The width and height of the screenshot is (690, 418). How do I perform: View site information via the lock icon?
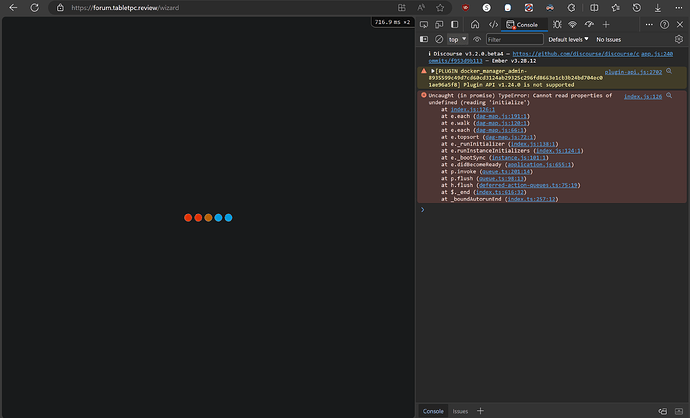coord(60,7)
